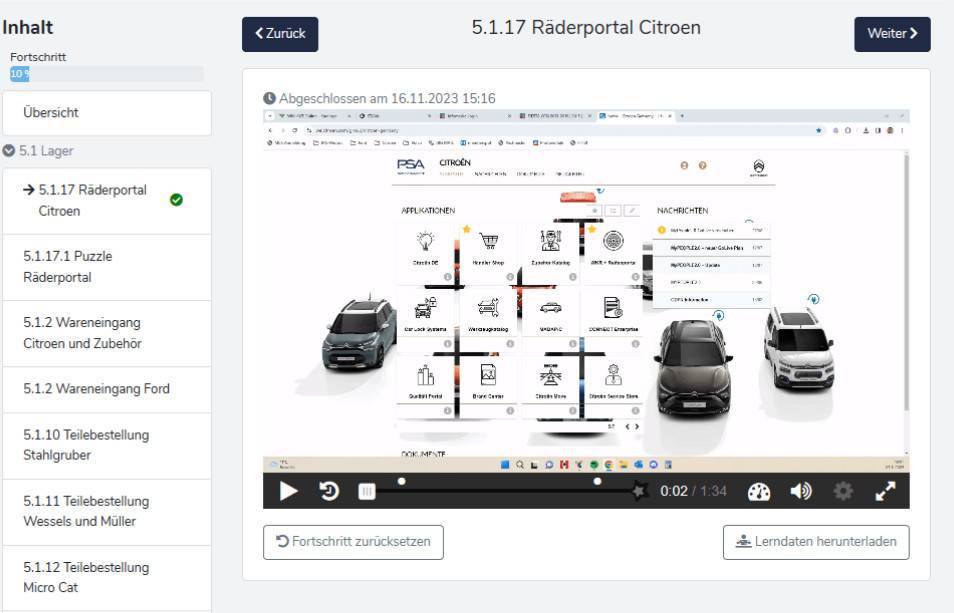Image resolution: width=954 pixels, height=613 pixels.
Task: Mute the video volume speaker
Action: (x=801, y=491)
